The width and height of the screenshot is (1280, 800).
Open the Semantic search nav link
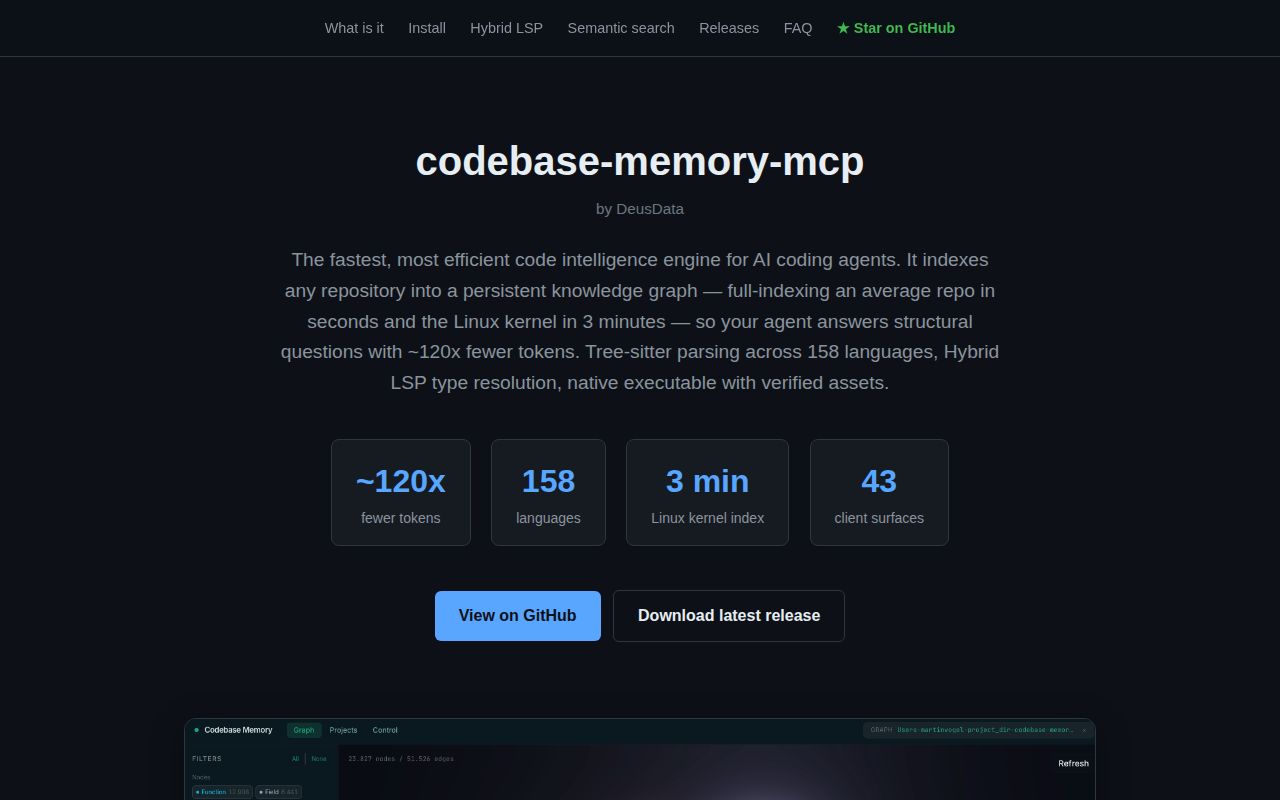point(621,28)
